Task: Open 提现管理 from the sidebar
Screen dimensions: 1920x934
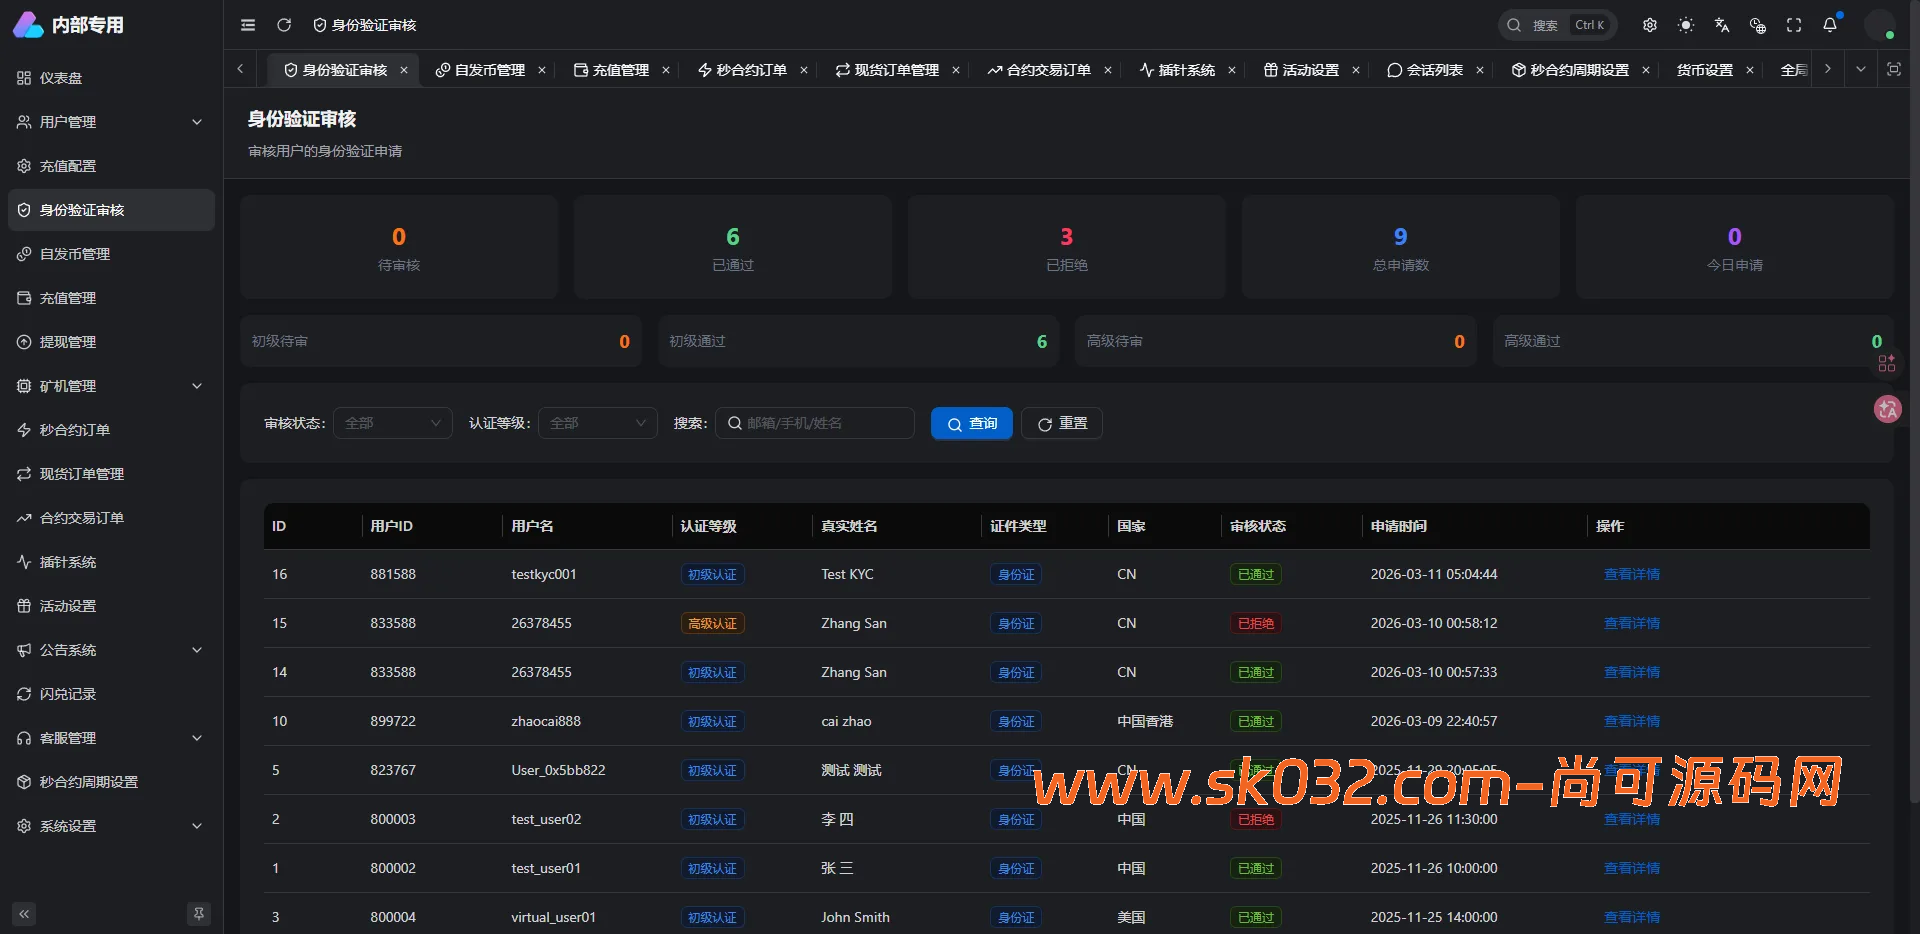Action: 68,341
